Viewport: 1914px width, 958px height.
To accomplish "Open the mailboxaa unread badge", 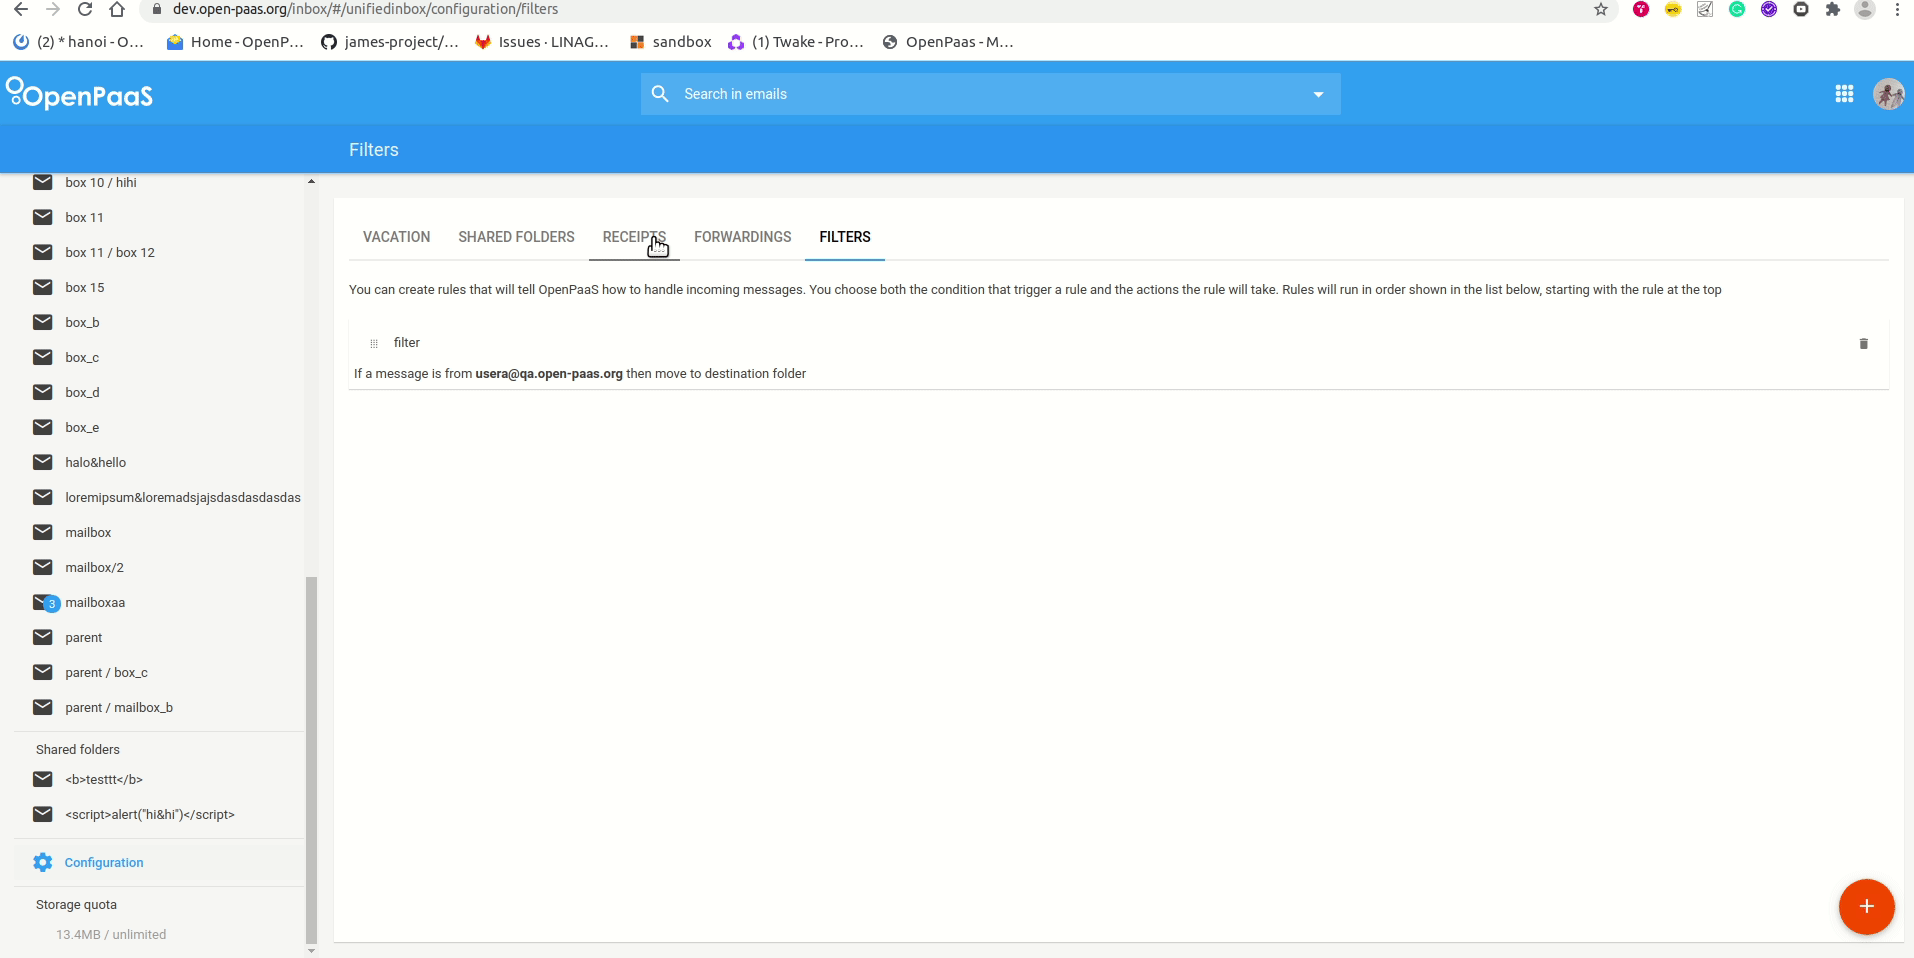I will tap(50, 603).
